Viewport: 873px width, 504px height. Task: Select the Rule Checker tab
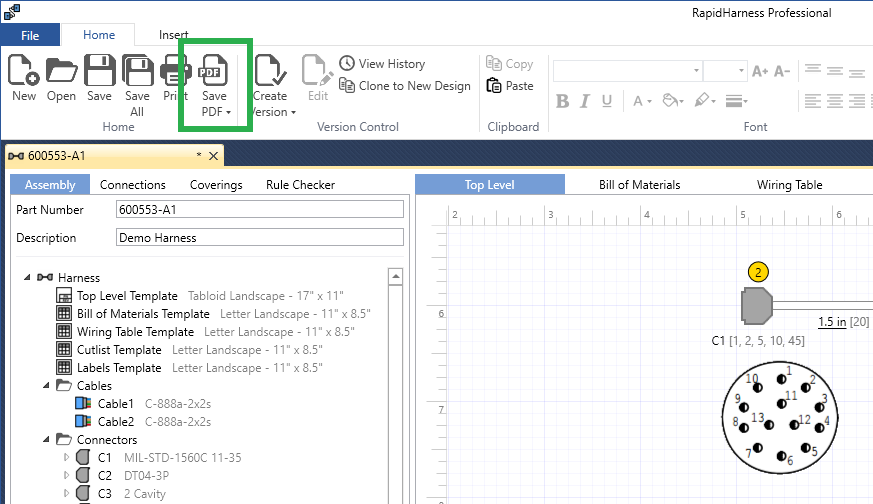pyautogui.click(x=300, y=185)
